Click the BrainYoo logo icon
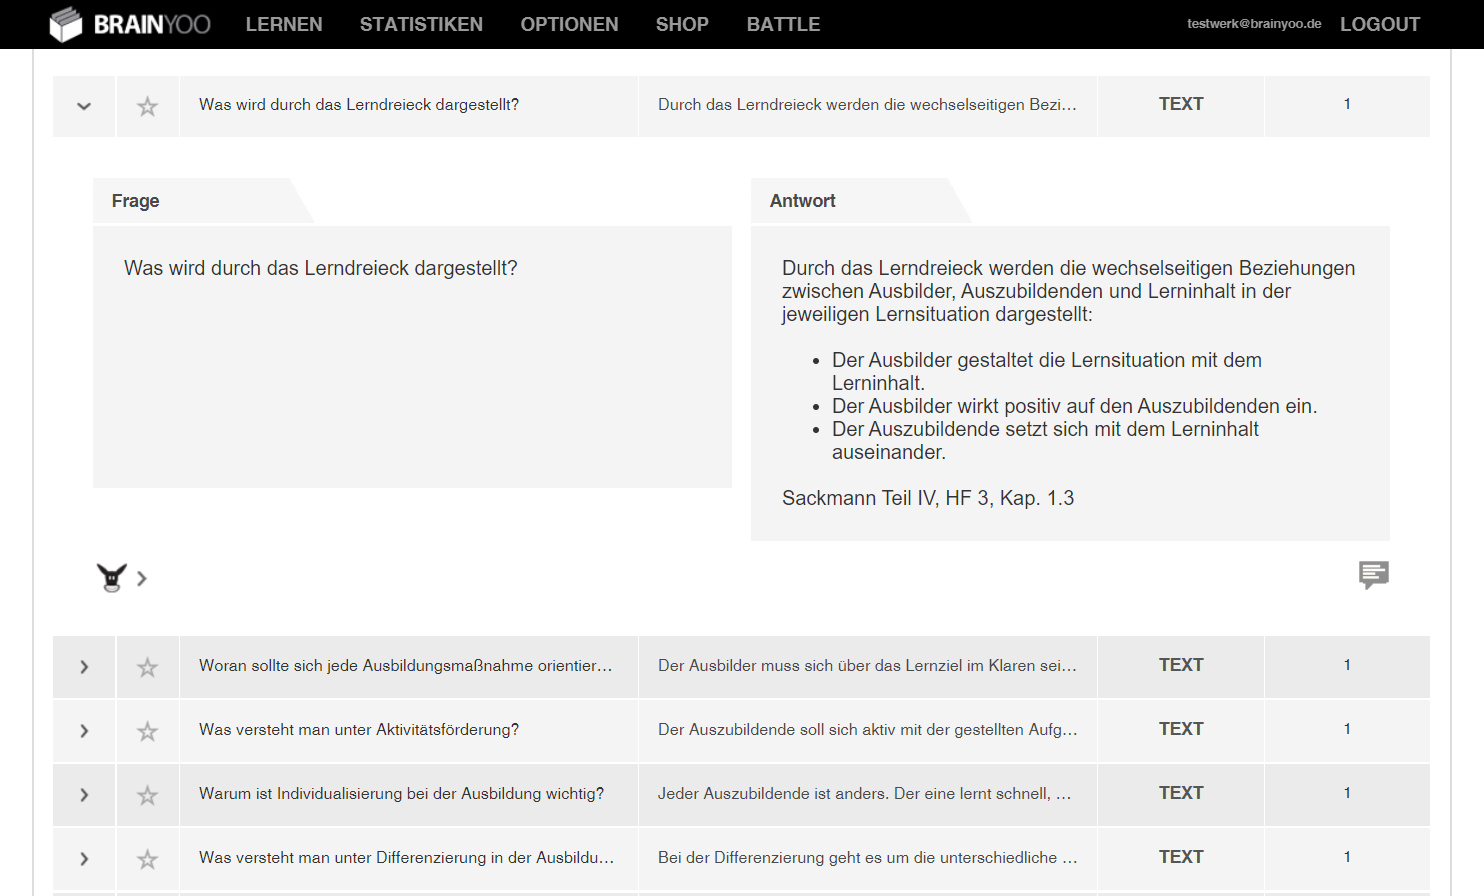The height and width of the screenshot is (896, 1484). [x=66, y=24]
